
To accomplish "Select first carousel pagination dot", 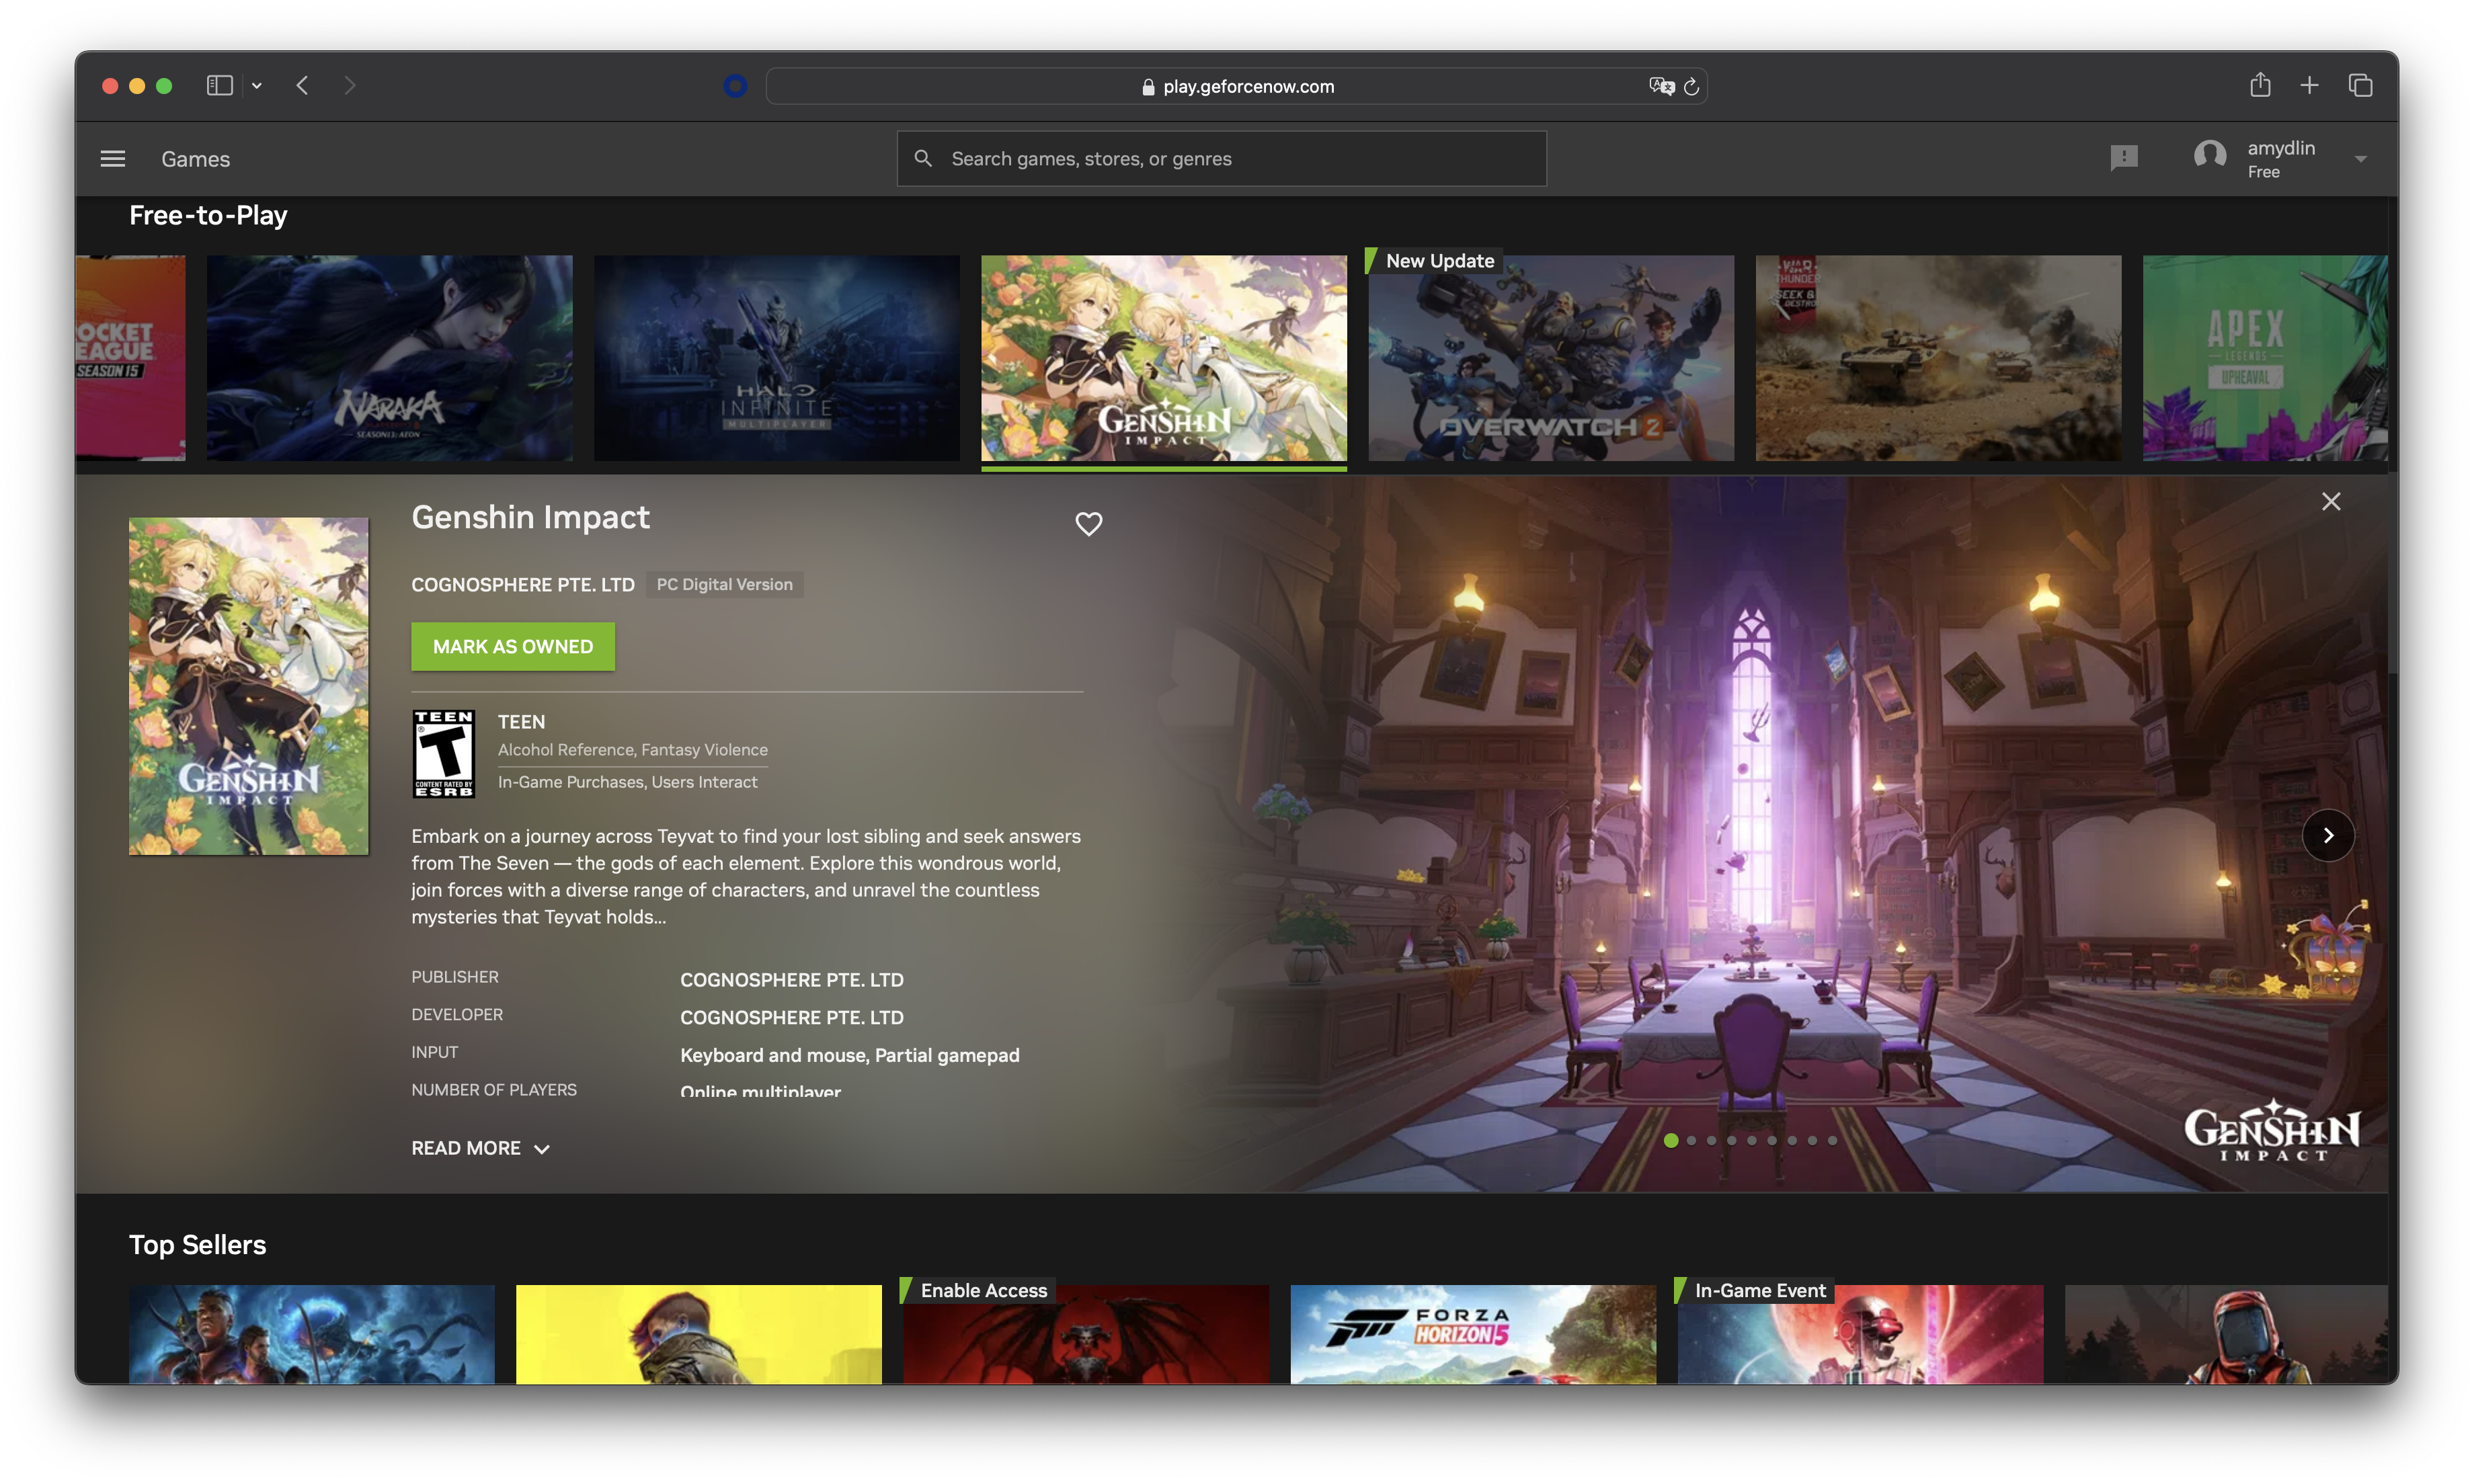I will [x=1670, y=1140].
